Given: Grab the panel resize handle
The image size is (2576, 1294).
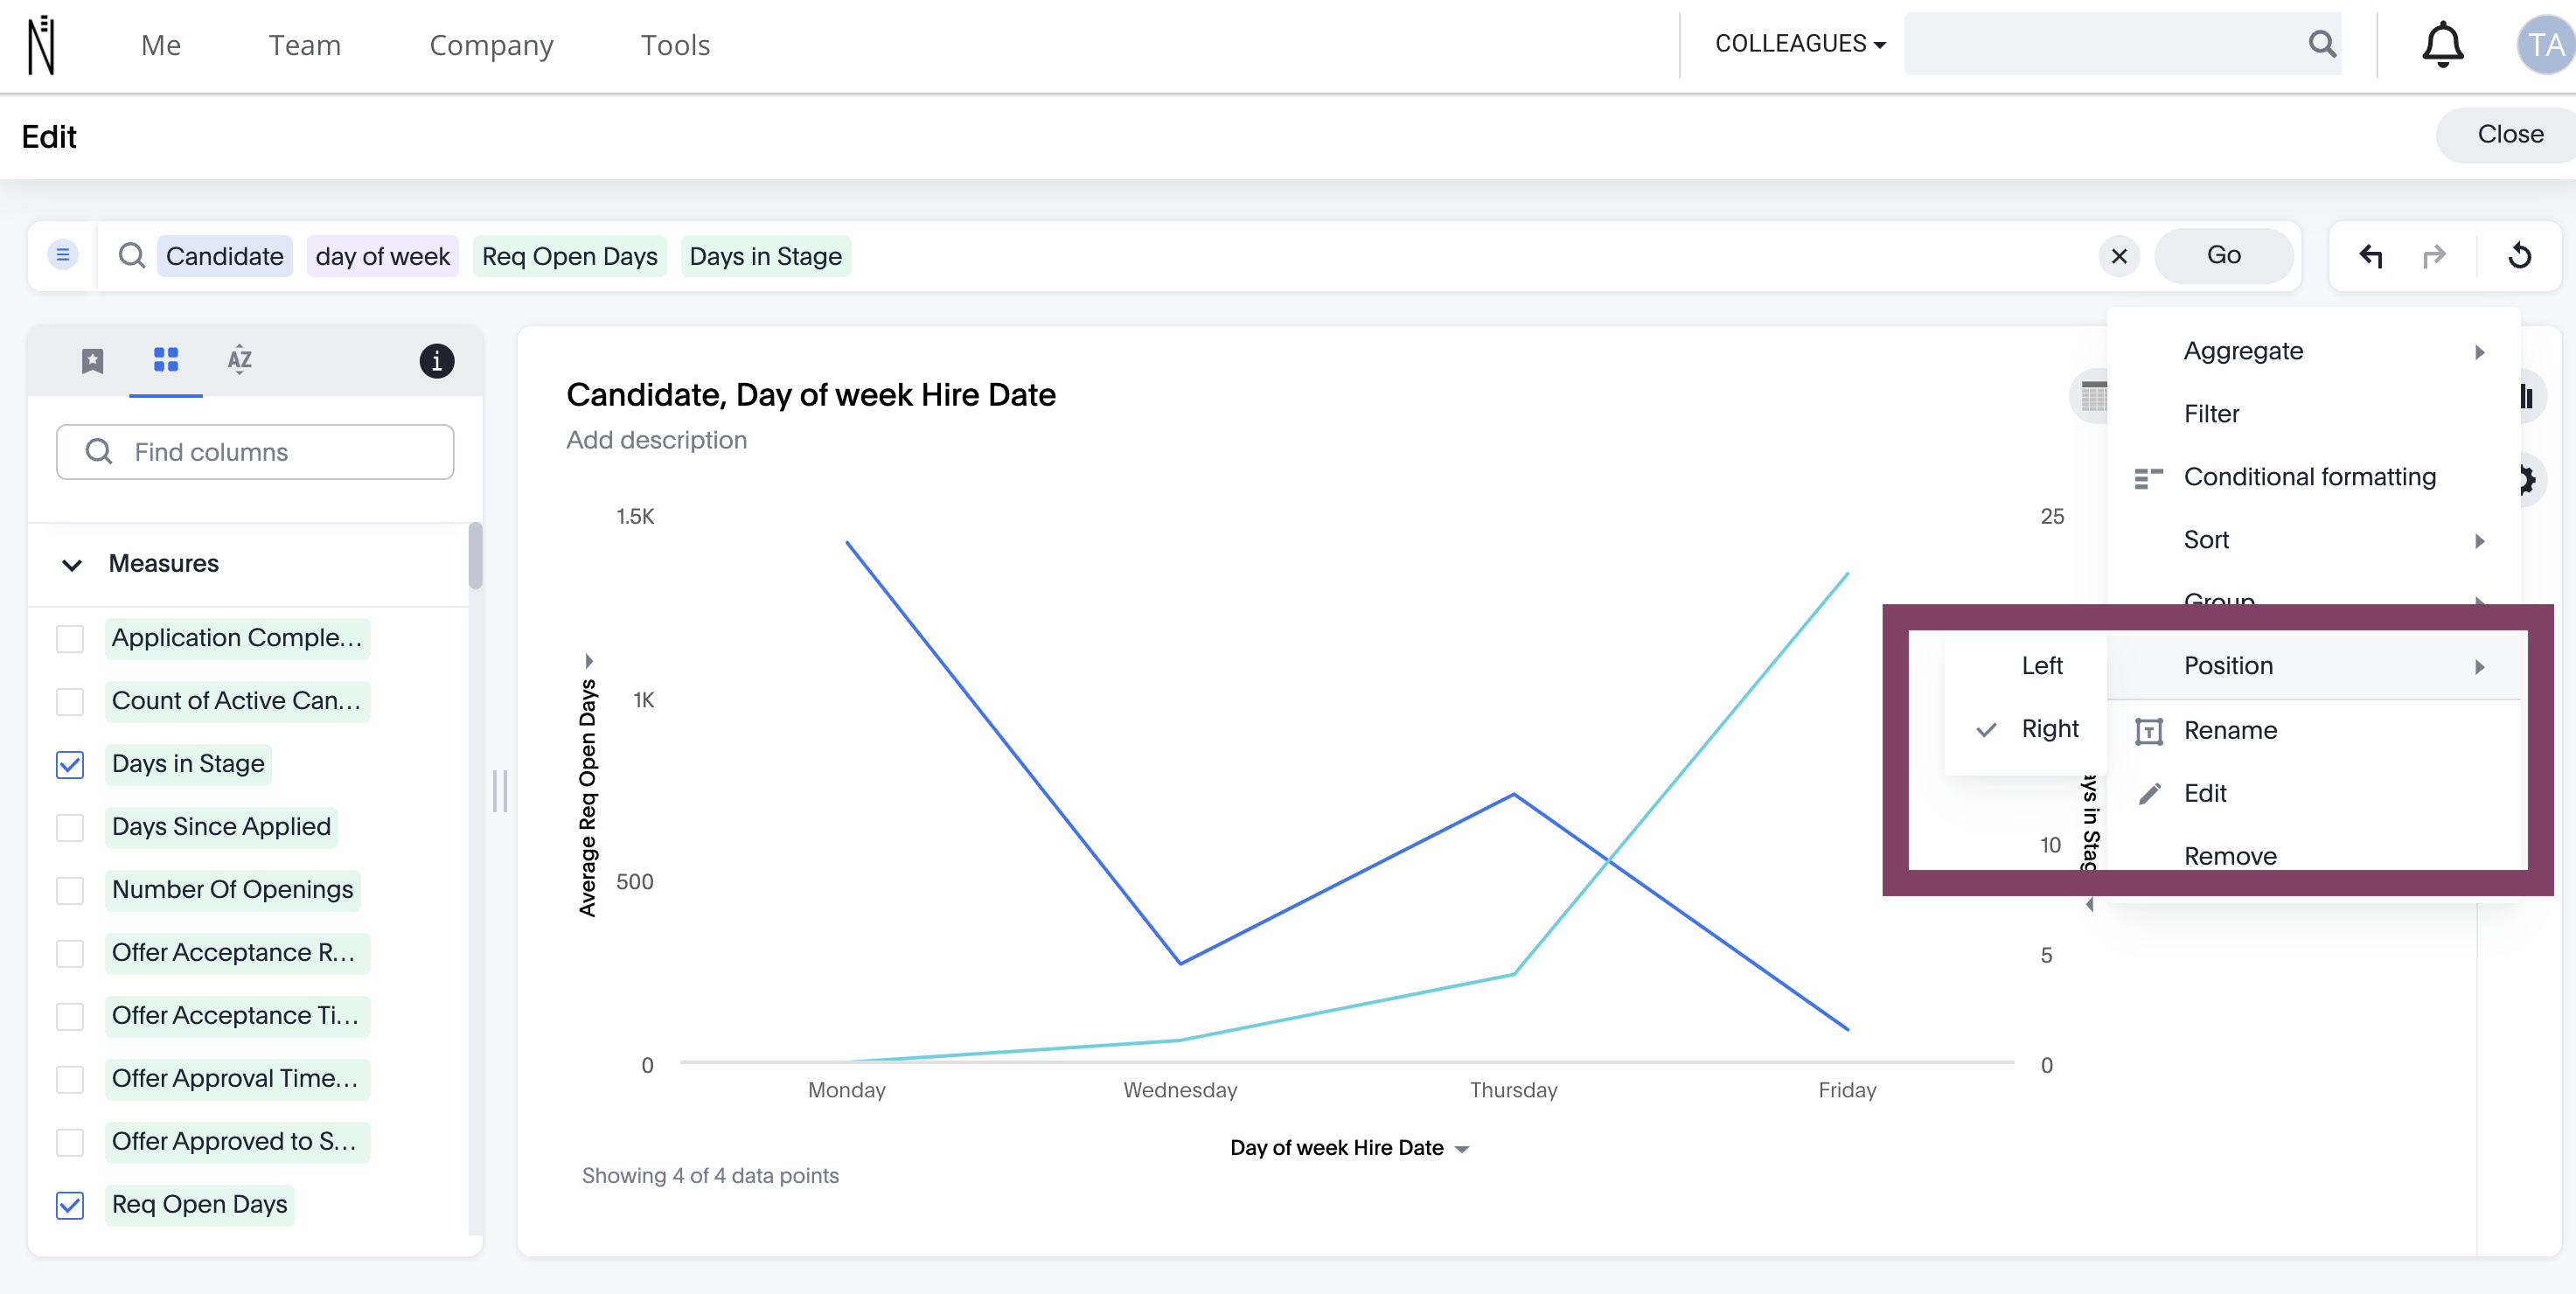Looking at the screenshot, I should pos(500,791).
